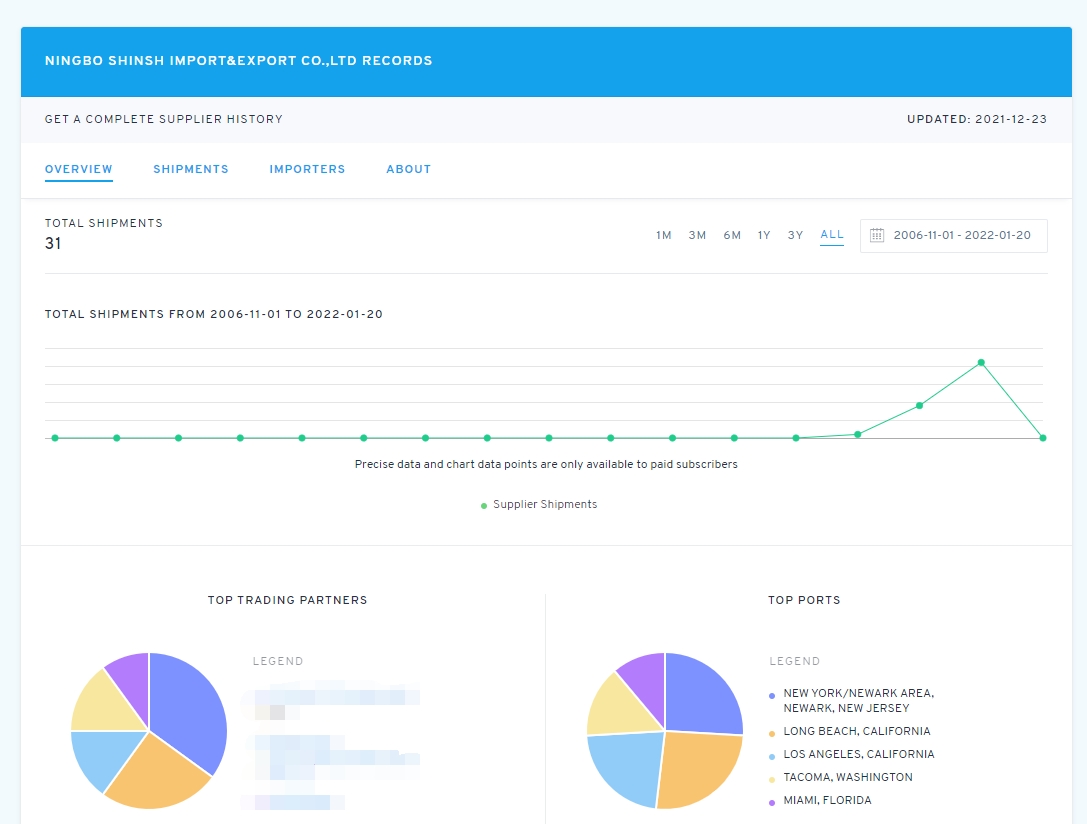Show ALL time shipments
1087x824 pixels.
[x=832, y=235]
